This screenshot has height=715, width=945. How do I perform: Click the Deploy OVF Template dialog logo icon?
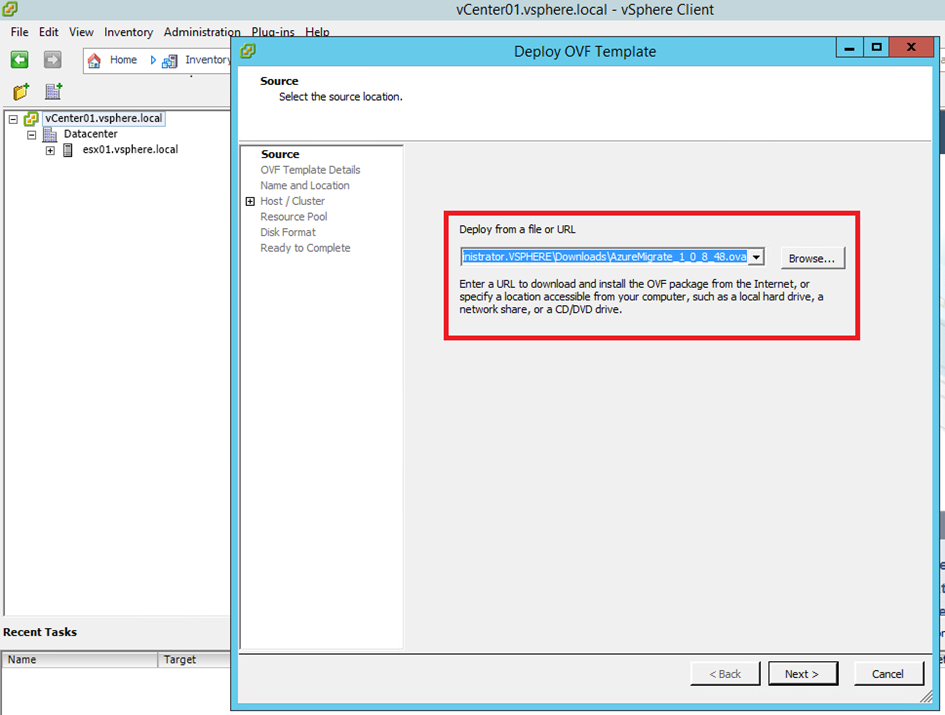[x=248, y=51]
